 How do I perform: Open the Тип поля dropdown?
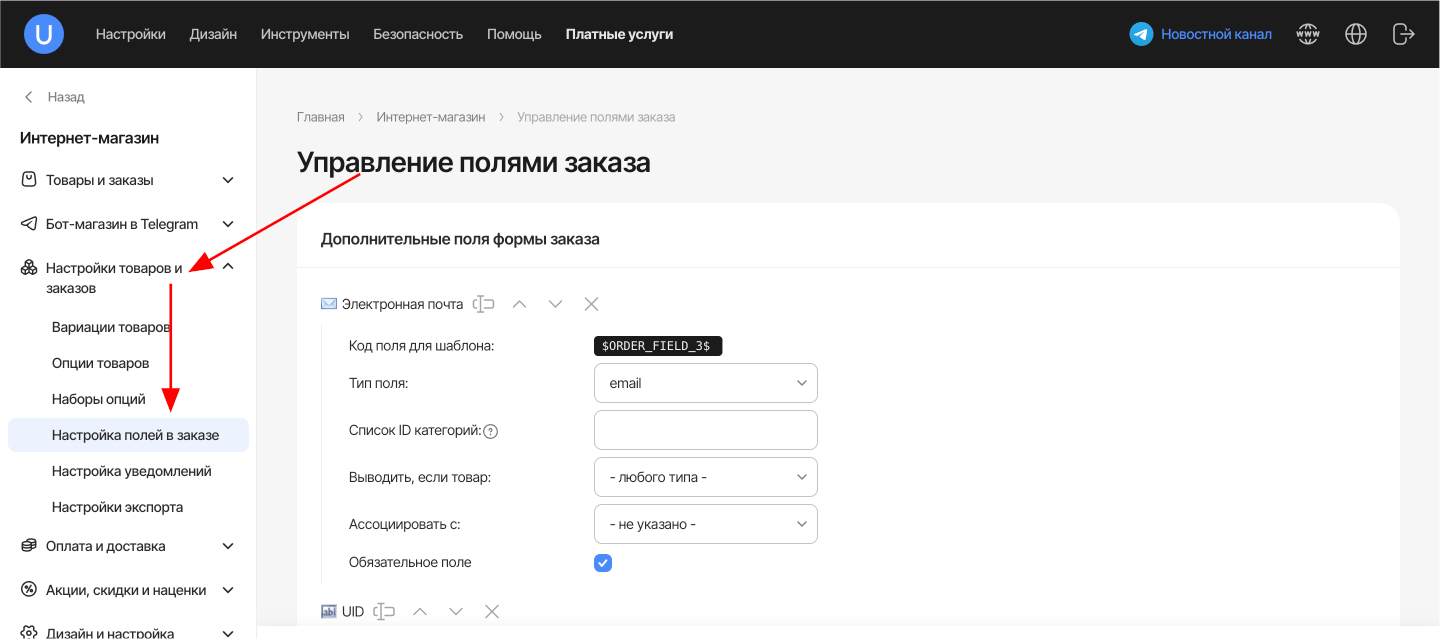706,383
